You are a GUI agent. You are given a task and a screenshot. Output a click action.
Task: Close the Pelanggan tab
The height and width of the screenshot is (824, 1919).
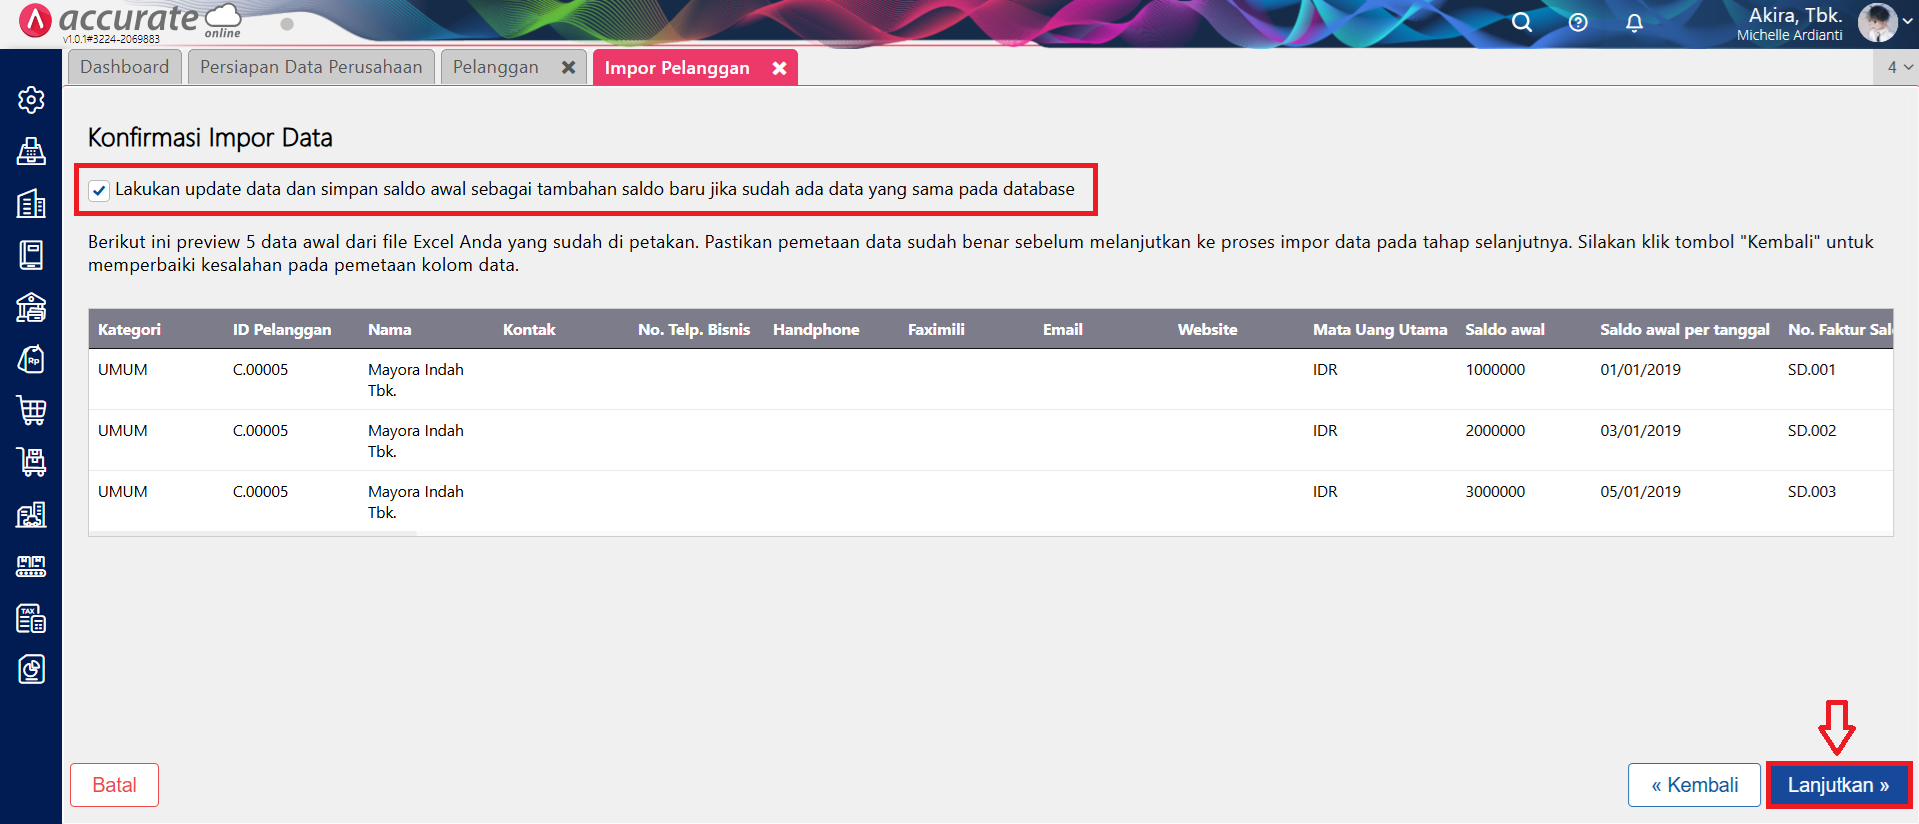pyautogui.click(x=568, y=67)
